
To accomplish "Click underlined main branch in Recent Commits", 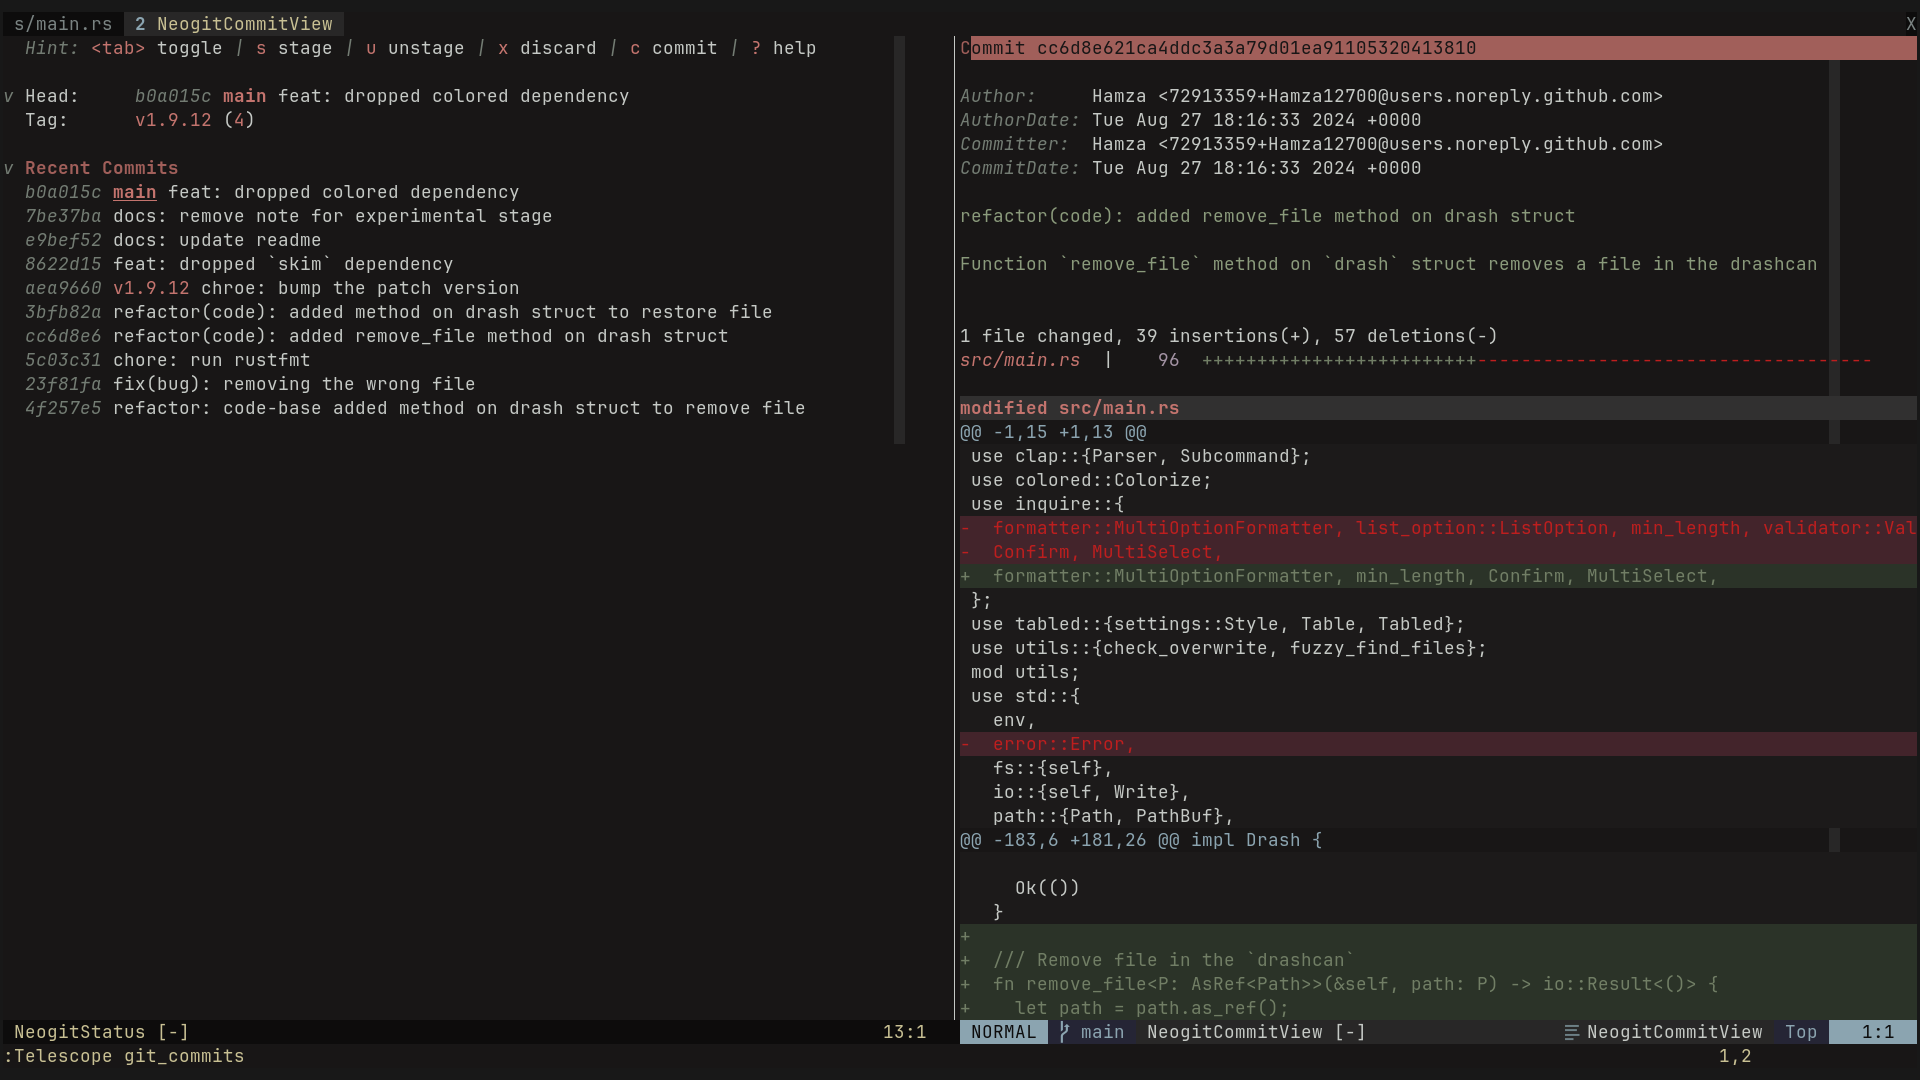I will point(135,192).
